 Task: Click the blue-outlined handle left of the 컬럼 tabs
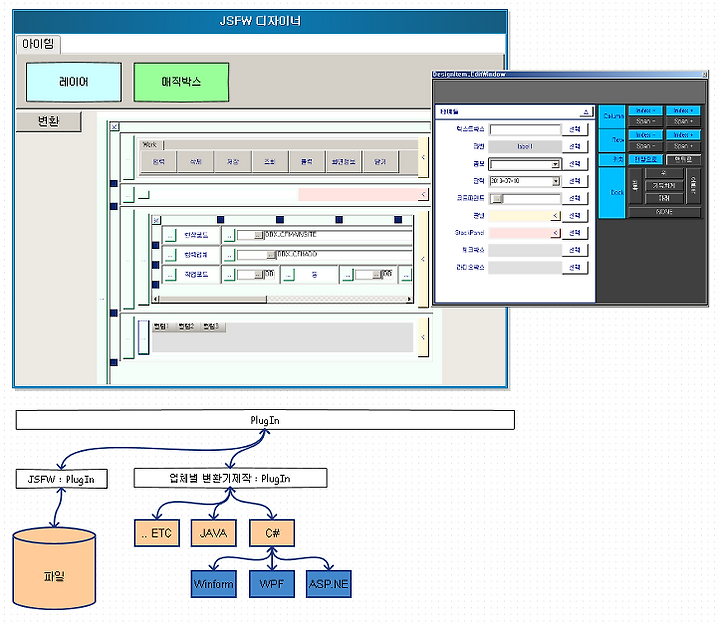[143, 338]
